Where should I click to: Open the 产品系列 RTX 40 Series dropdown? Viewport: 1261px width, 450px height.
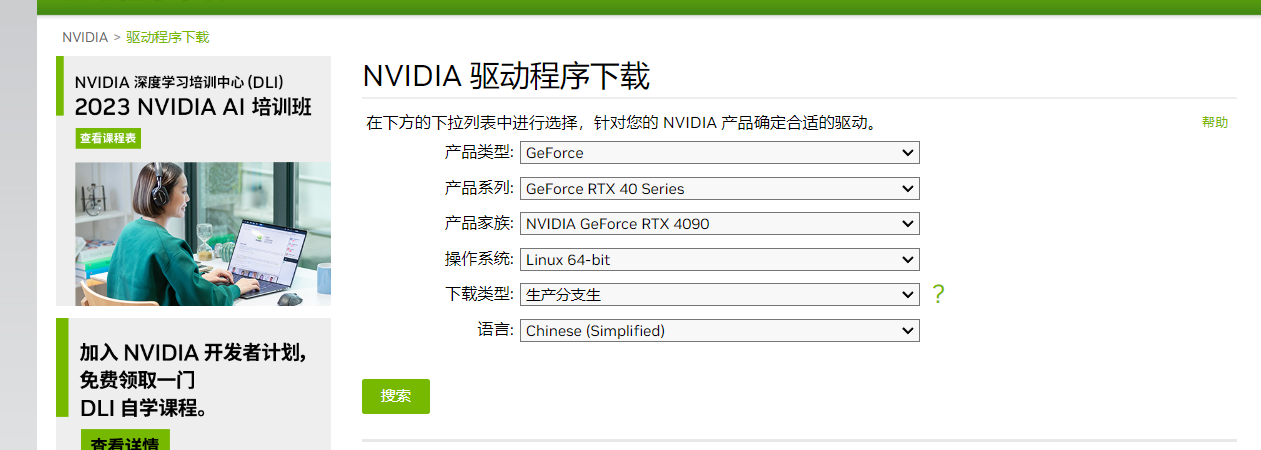point(718,188)
